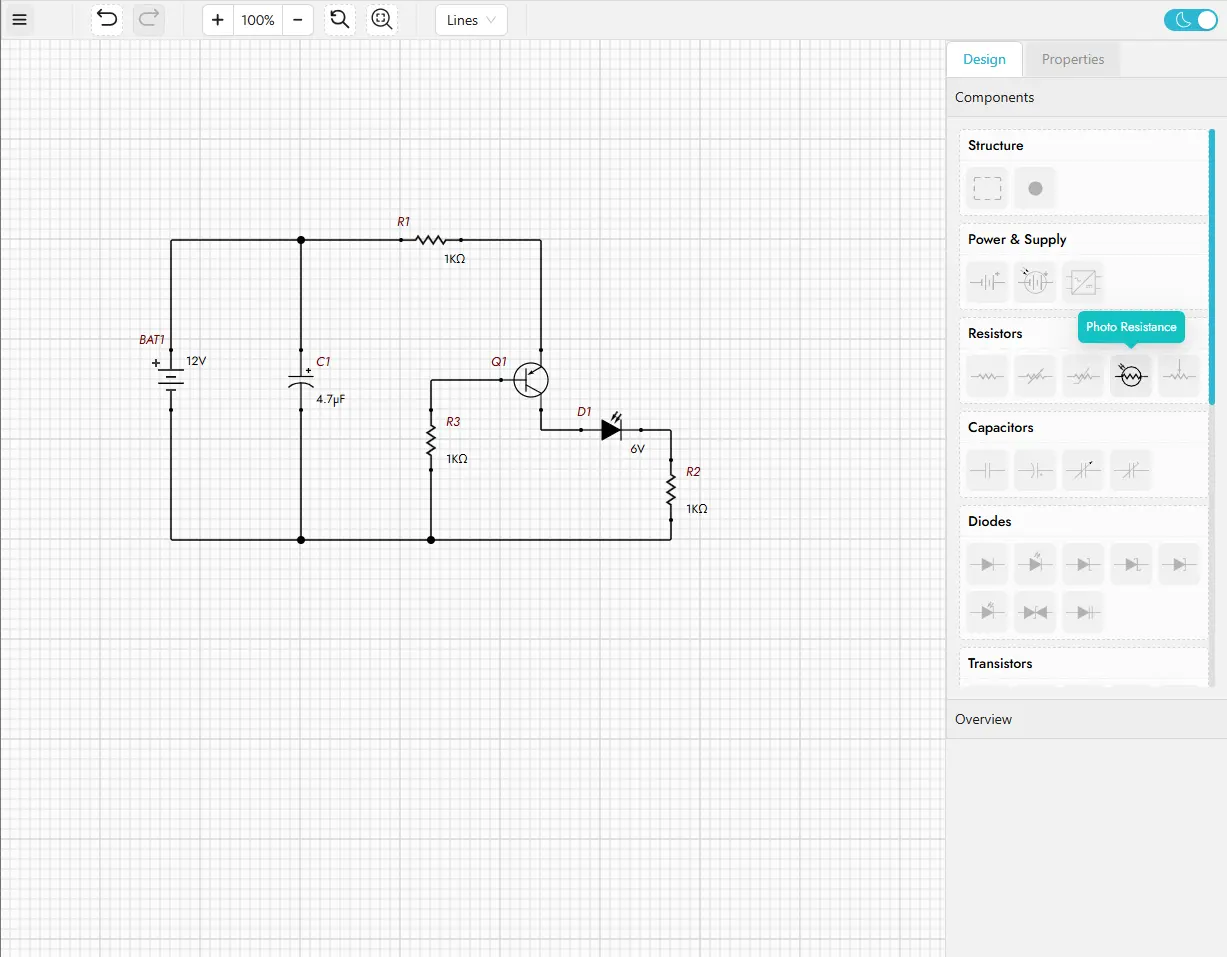The height and width of the screenshot is (957, 1227).
Task: Click the BAT1 designator label
Action: pos(152,340)
